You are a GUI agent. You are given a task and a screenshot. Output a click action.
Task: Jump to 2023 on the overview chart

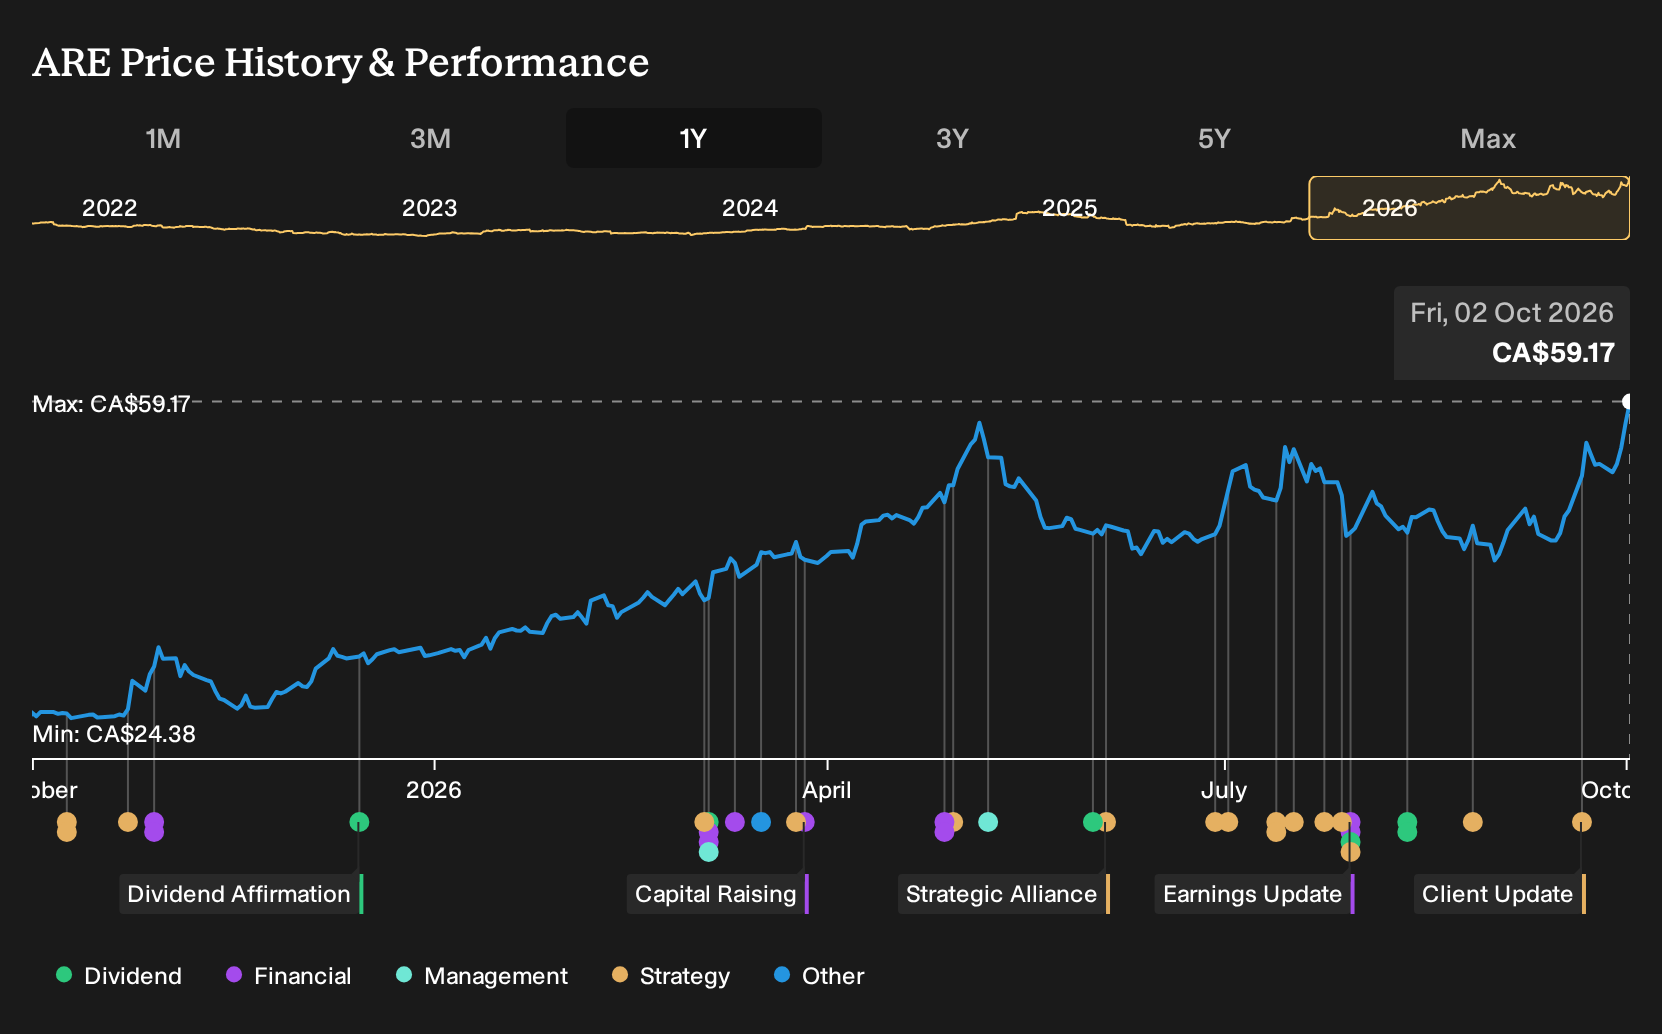(429, 208)
